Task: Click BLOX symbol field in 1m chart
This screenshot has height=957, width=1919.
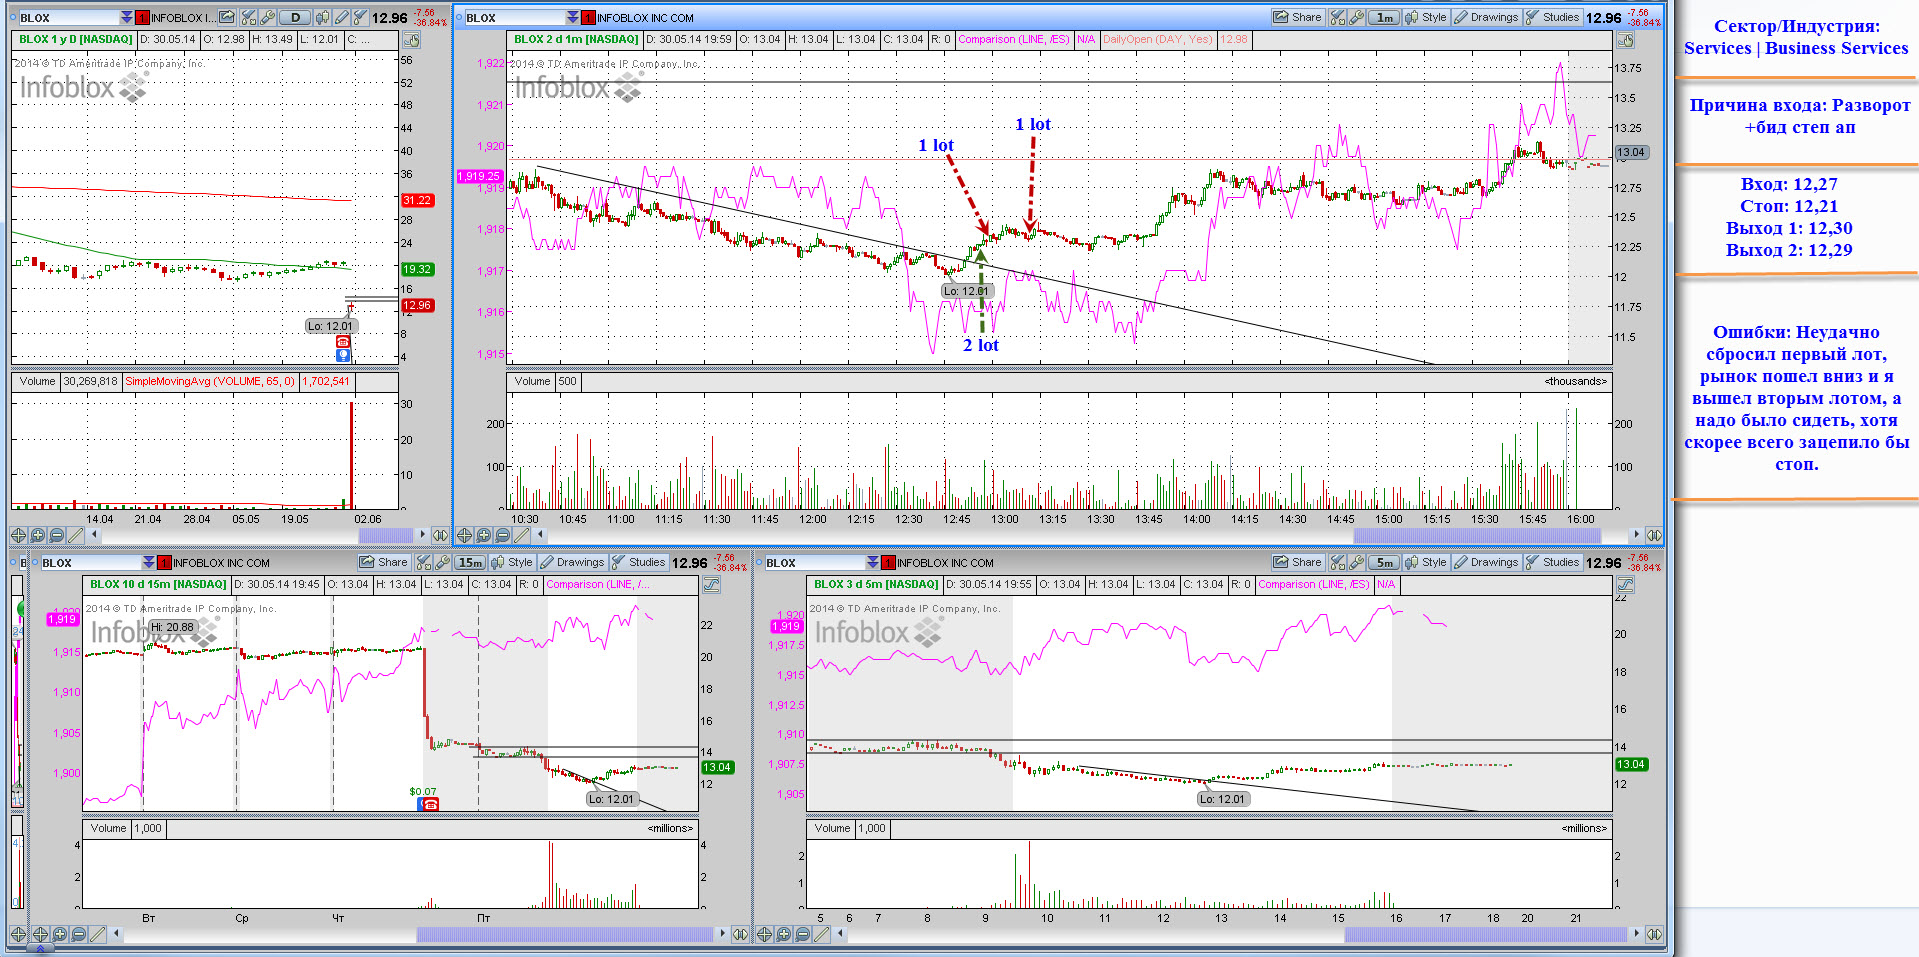Action: (x=514, y=17)
